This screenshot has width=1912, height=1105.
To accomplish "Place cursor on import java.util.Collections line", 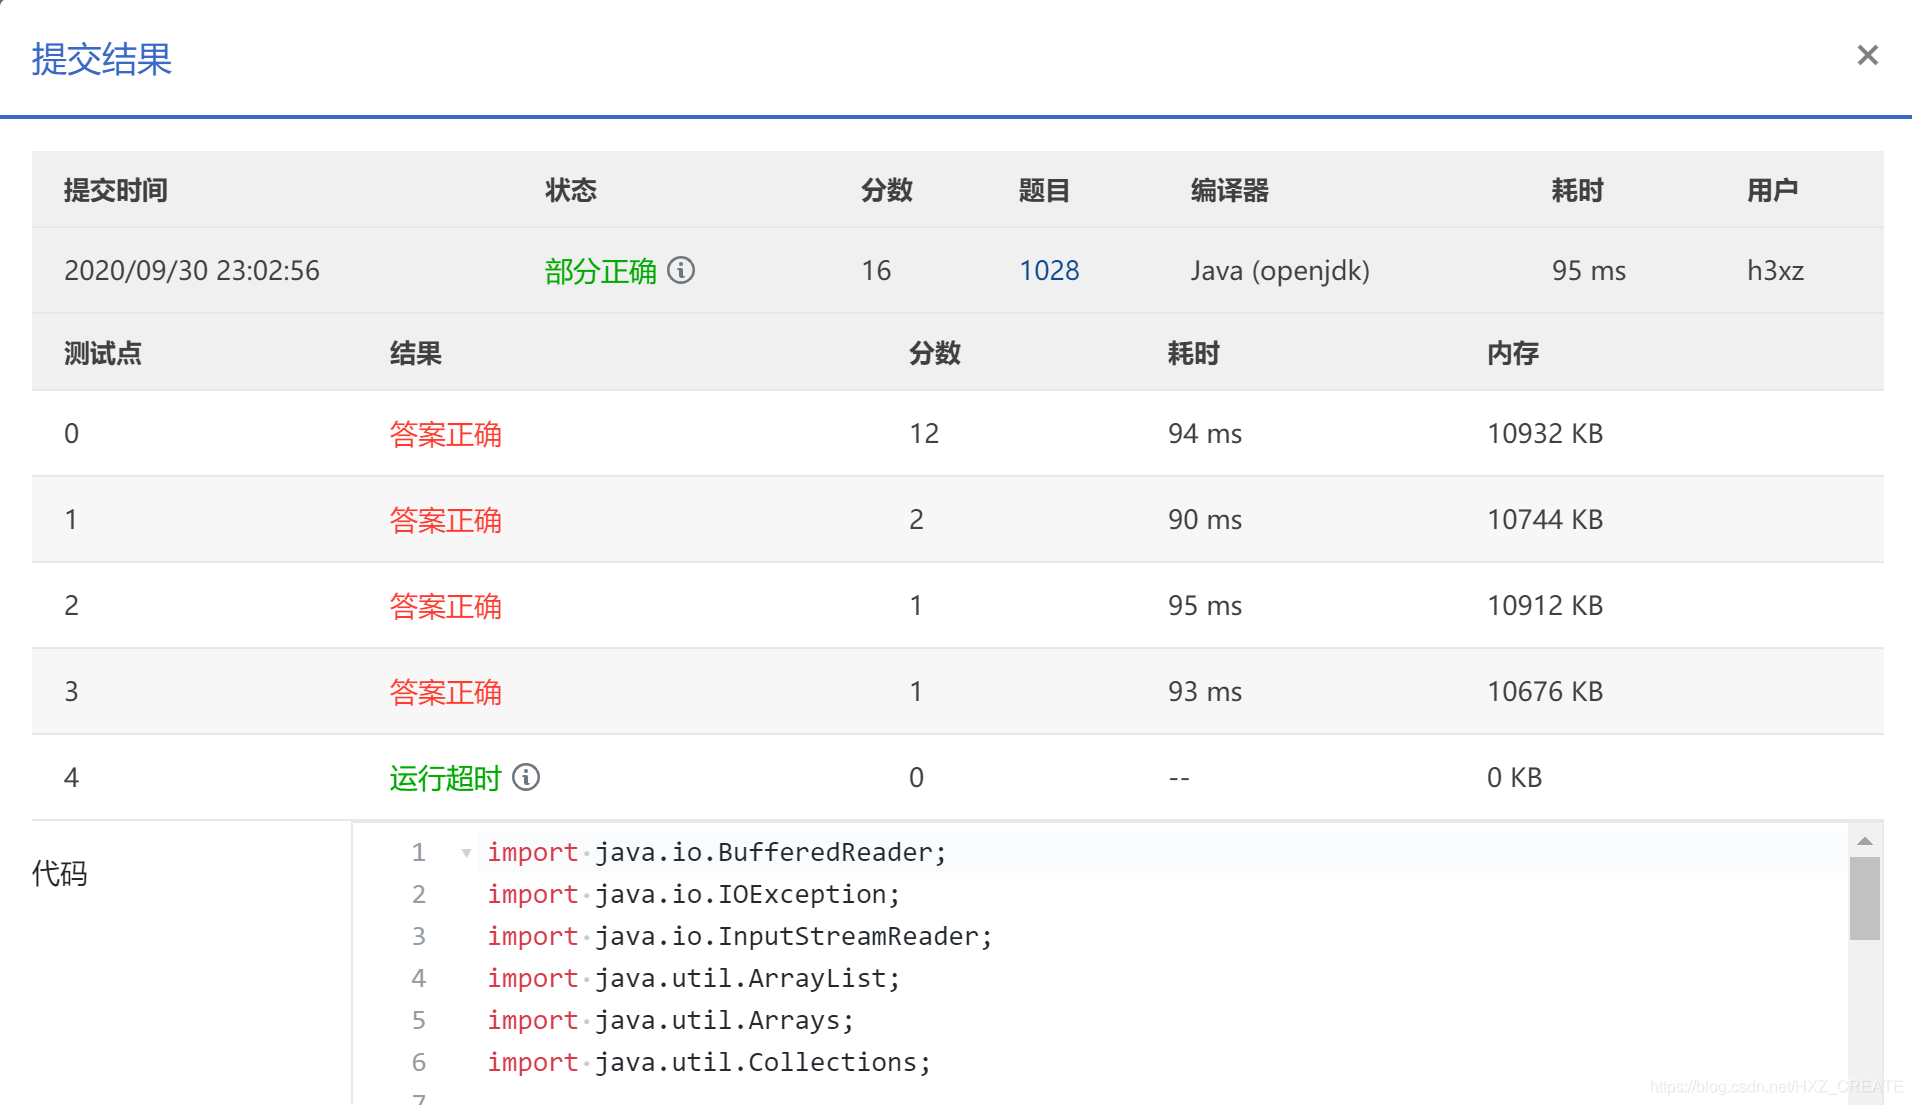I will point(709,1063).
